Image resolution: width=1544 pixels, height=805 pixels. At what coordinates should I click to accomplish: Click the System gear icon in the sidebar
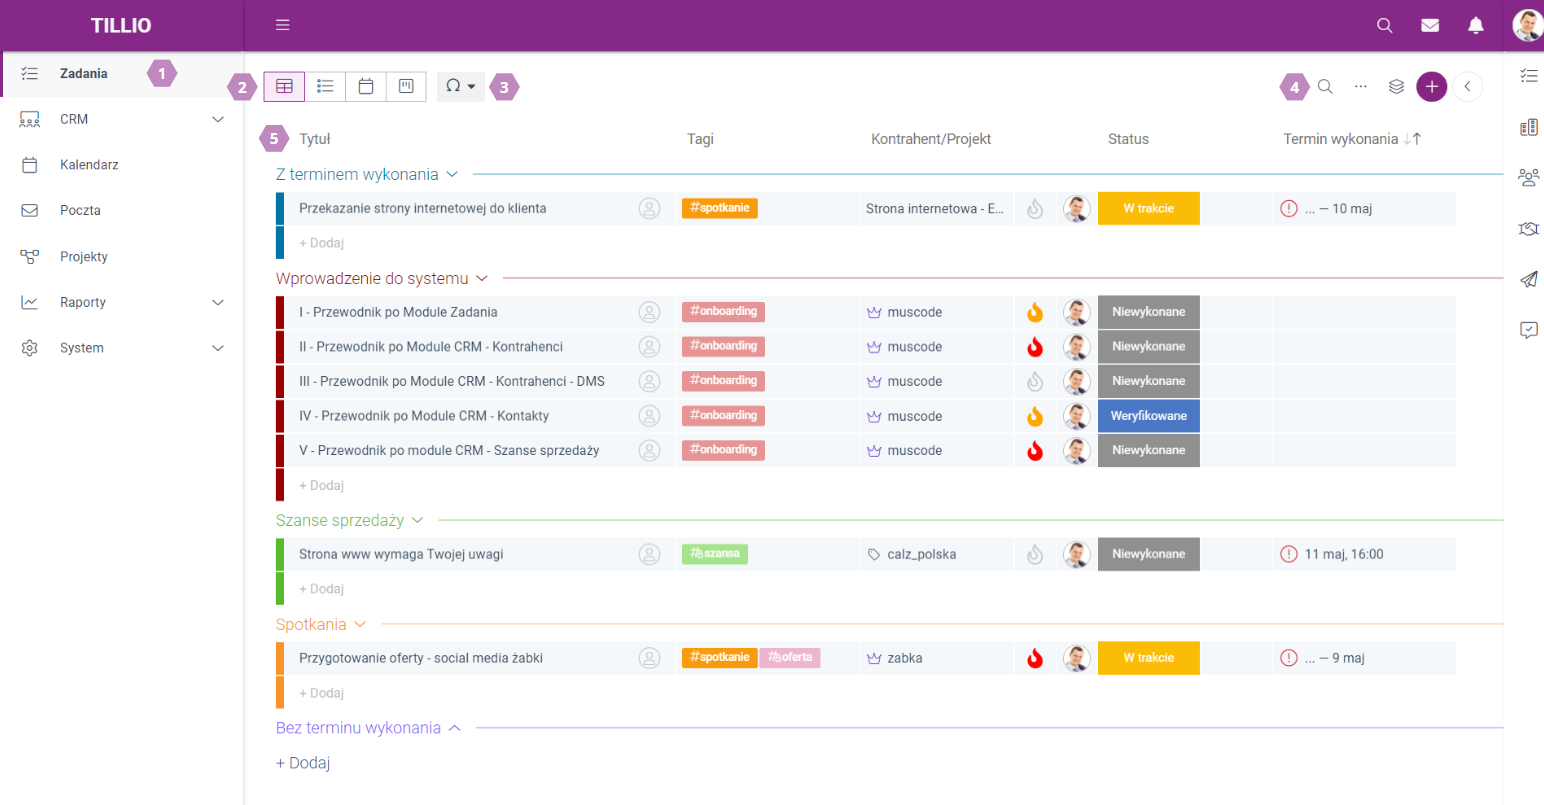[x=30, y=348]
